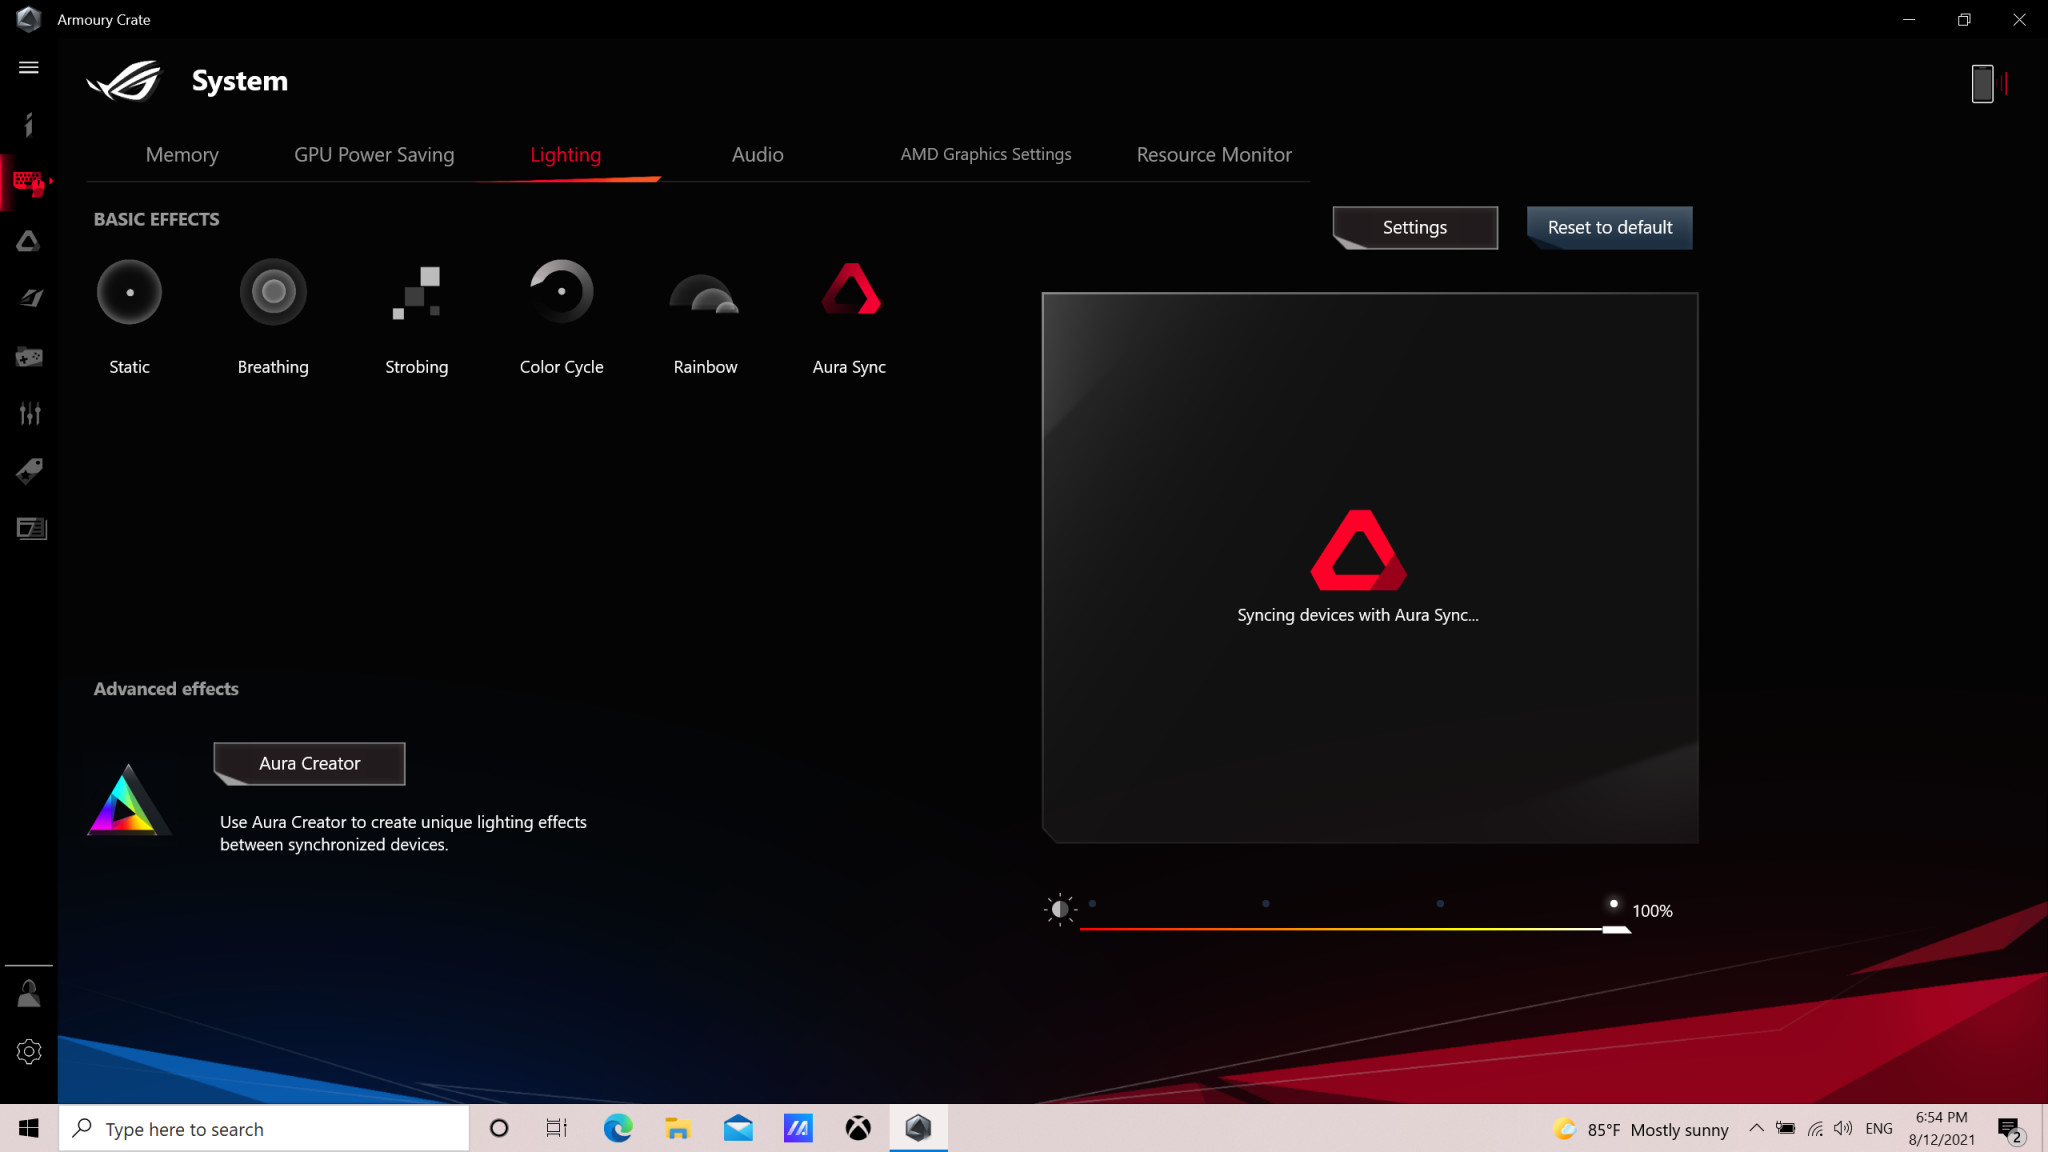The height and width of the screenshot is (1152, 2048).
Task: Select the Device keyboard sidebar icon
Action: 28,183
